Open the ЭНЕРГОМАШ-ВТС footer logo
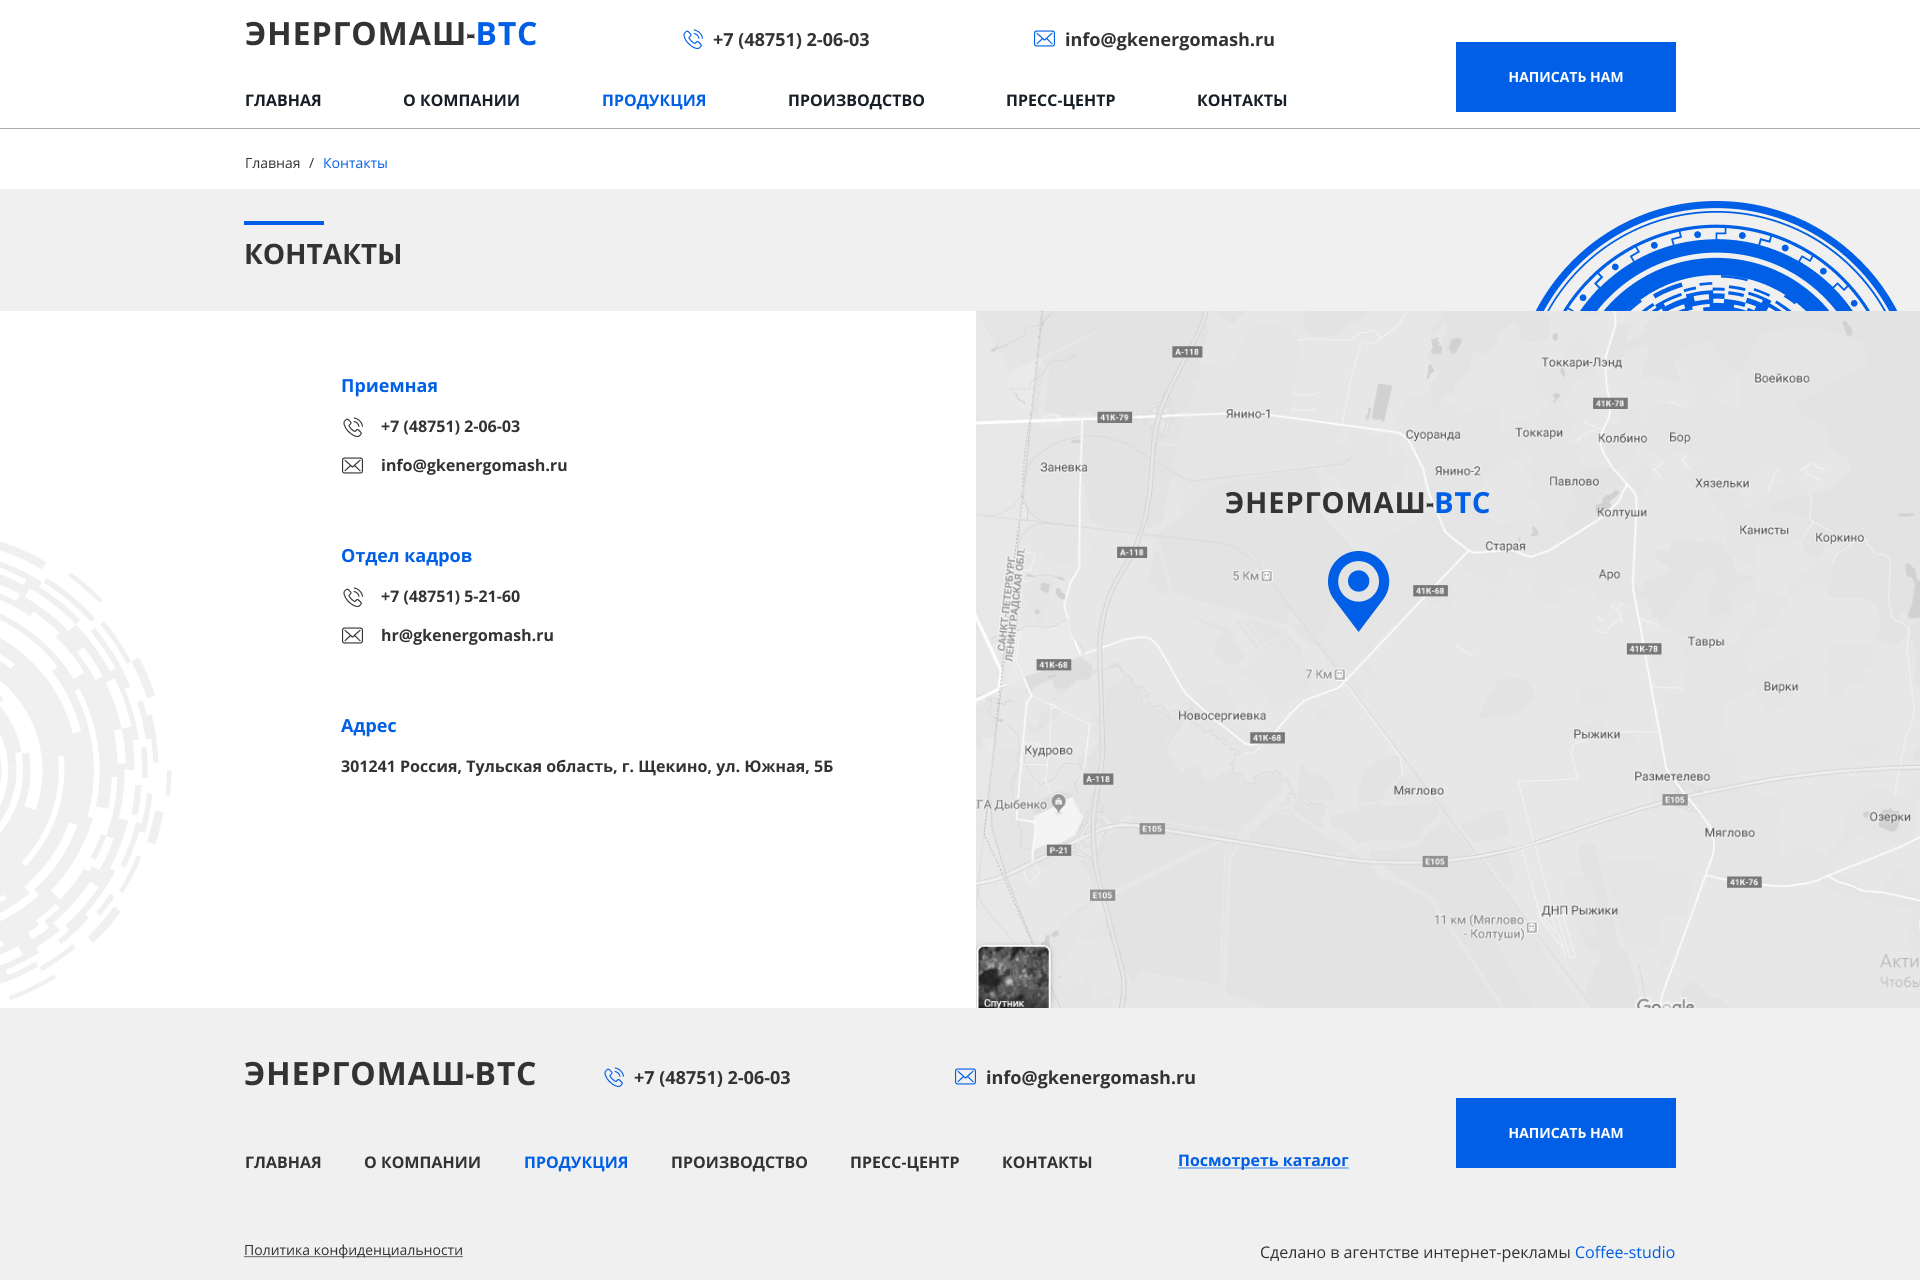1920x1280 pixels. tap(390, 1074)
